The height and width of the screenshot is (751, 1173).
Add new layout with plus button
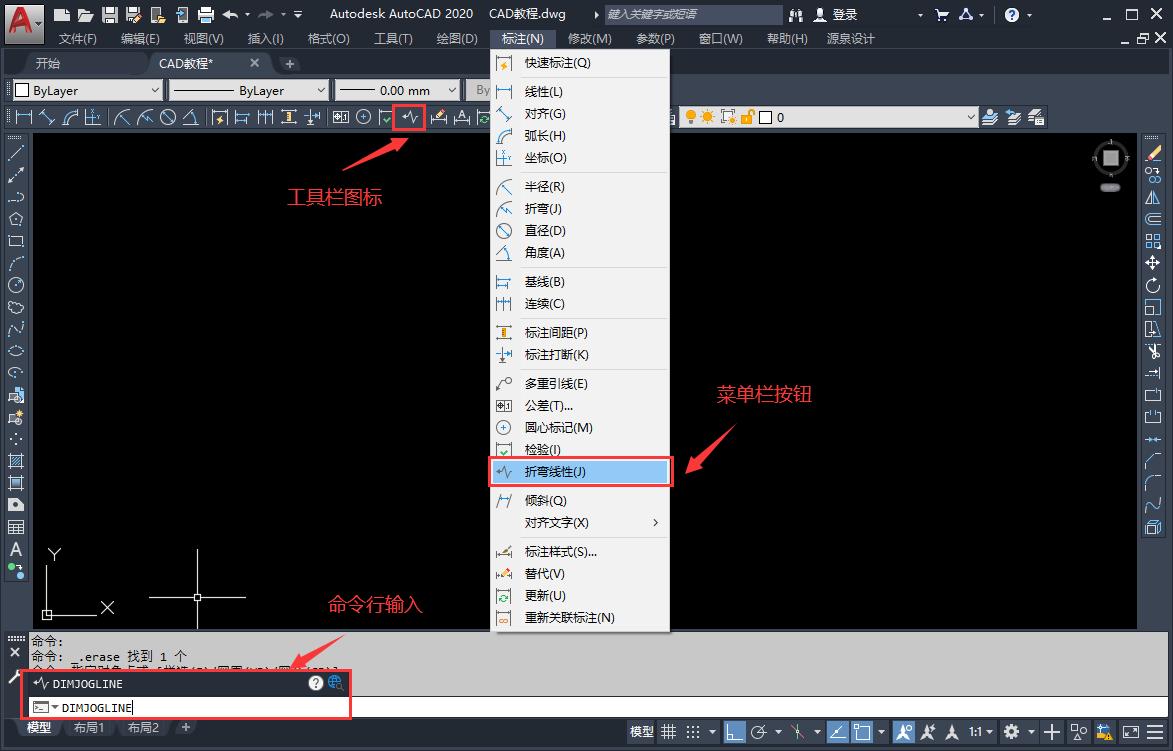click(x=186, y=727)
